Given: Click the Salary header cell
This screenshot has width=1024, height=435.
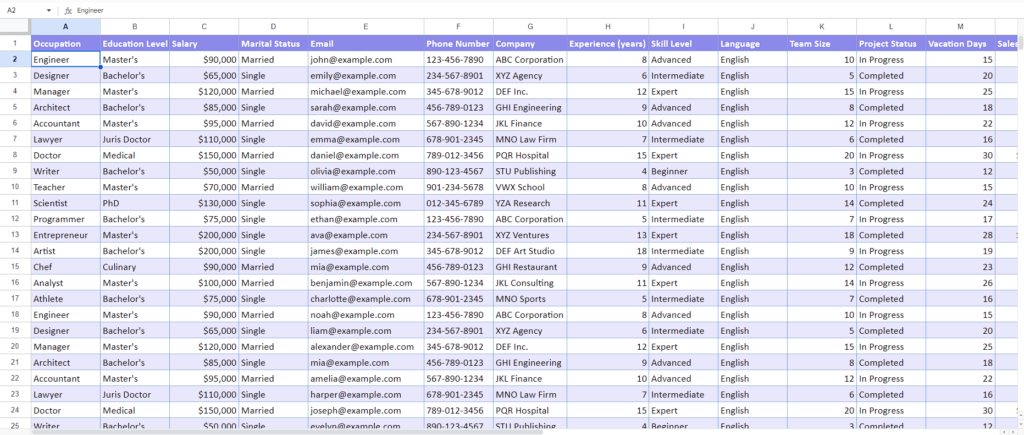Looking at the screenshot, I should click(x=204, y=44).
